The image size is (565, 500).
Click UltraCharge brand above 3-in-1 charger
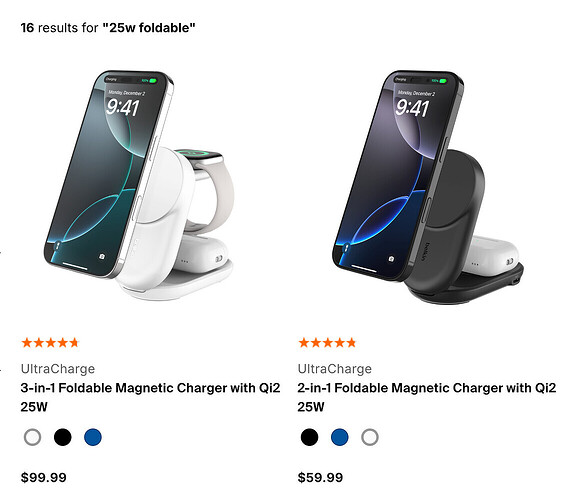pyautogui.click(x=58, y=369)
